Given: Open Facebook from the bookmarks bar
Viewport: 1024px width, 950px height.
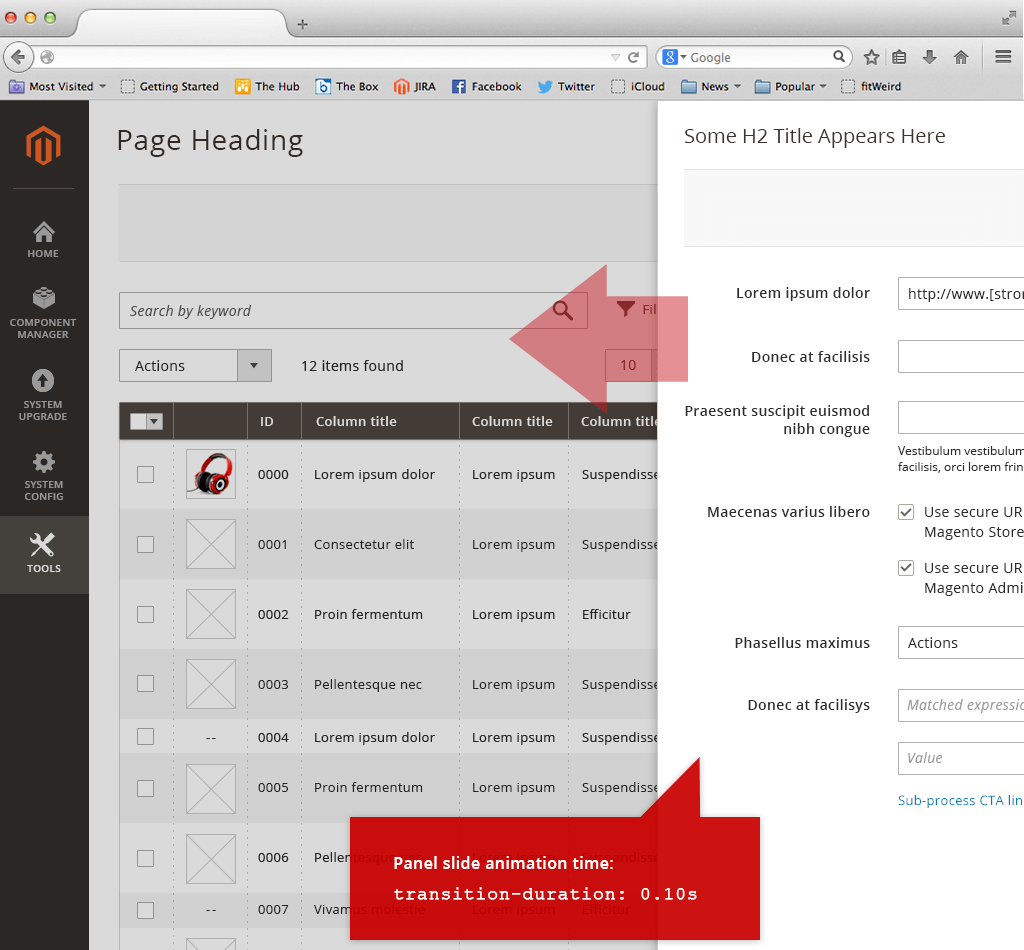Looking at the screenshot, I should click(487, 86).
